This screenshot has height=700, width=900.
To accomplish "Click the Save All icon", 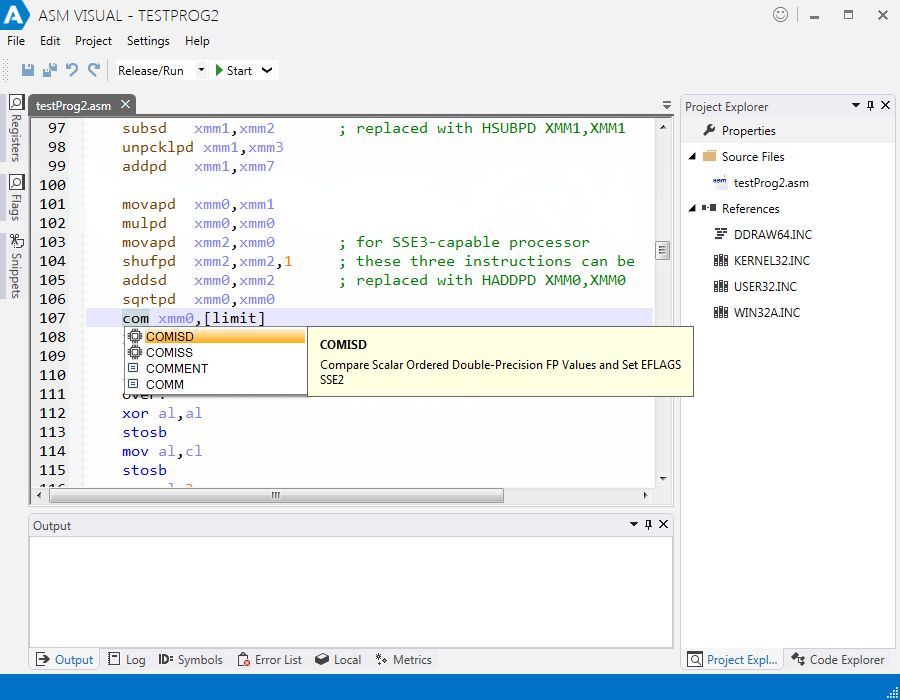I will click(x=48, y=69).
